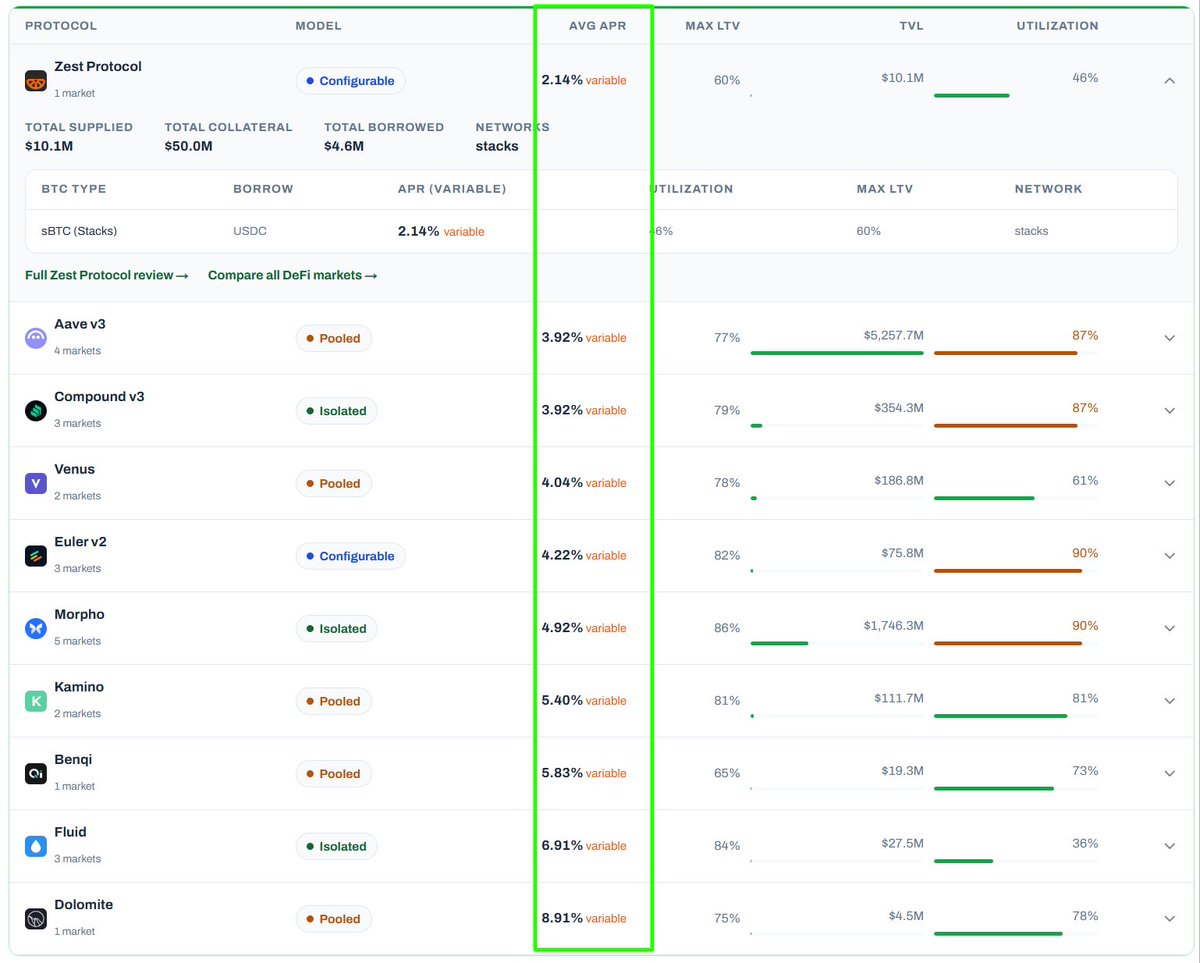Sort by the top UTILIZATION column header
1200x963 pixels.
[x=1057, y=26]
